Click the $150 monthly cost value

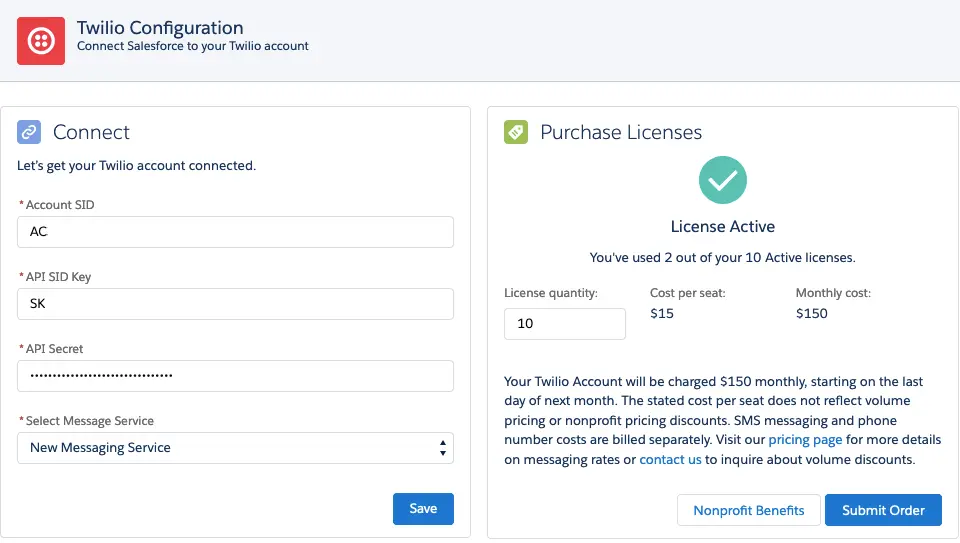click(x=811, y=313)
